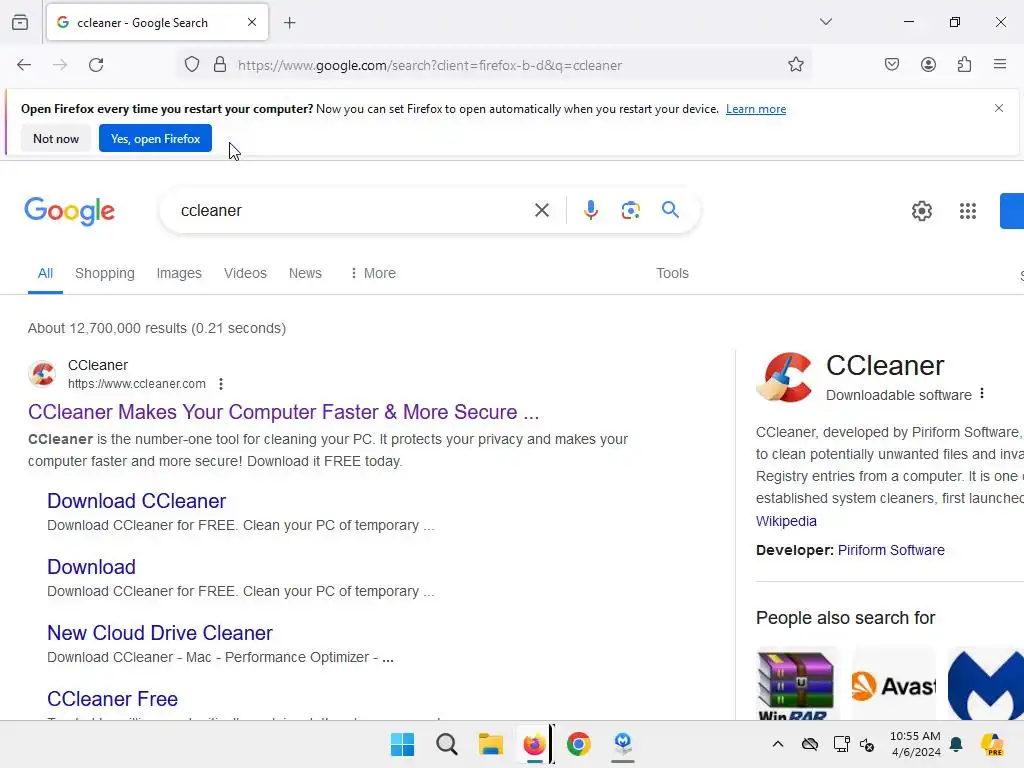Open Piriform Software developer link

pos(891,550)
